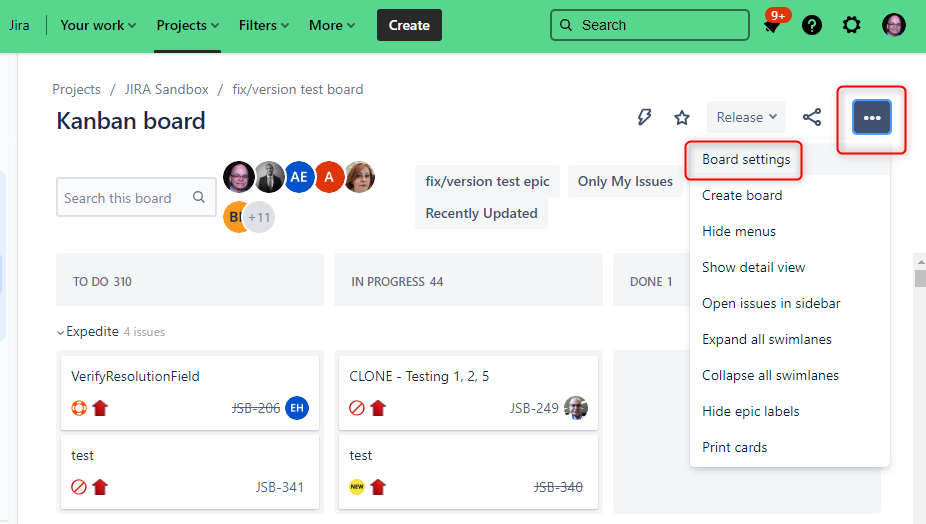Filter by the AE assignee avatar
Viewport: 926px width, 524px height.
coord(299,177)
